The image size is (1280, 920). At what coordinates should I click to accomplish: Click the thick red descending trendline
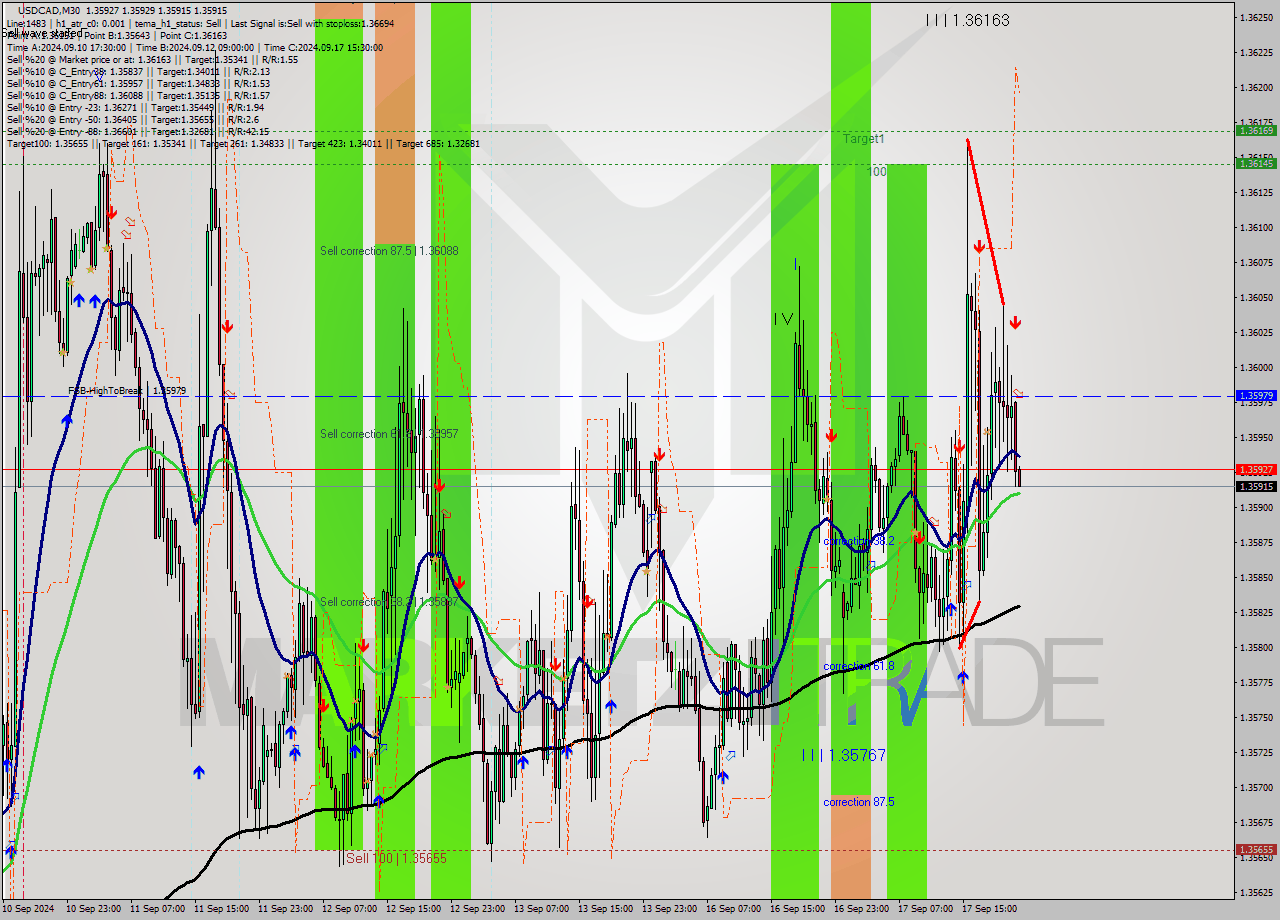point(985,222)
